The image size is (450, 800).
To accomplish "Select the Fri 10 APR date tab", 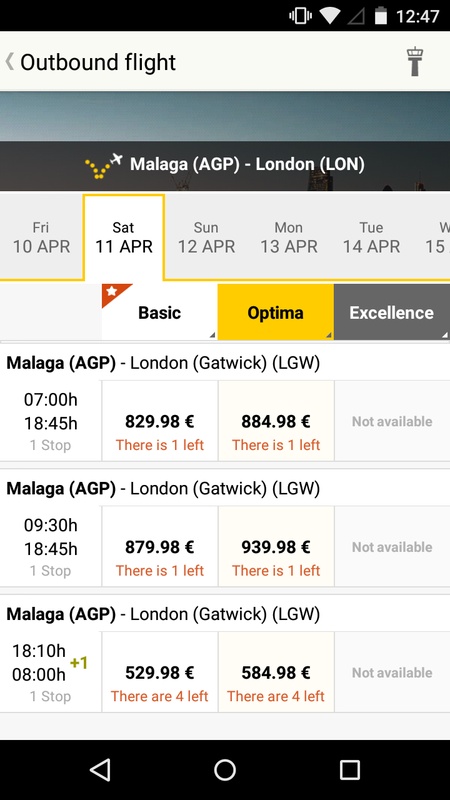I will click(x=41, y=237).
